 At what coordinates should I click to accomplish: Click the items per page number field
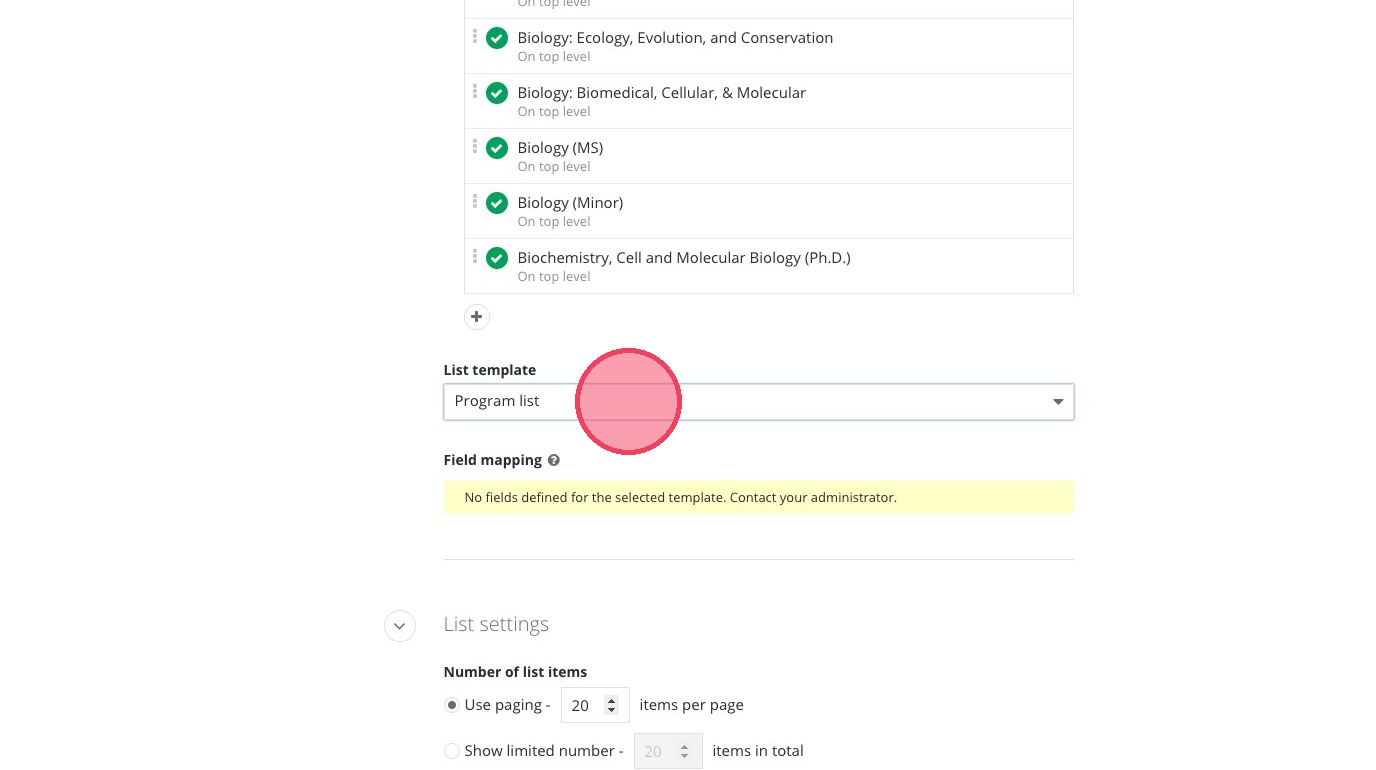pyautogui.click(x=583, y=705)
